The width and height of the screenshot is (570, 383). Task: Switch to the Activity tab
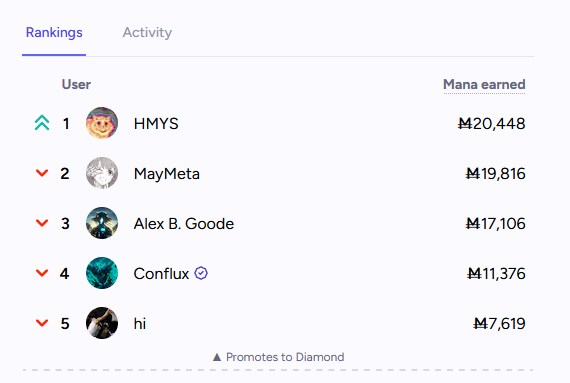pos(147,33)
